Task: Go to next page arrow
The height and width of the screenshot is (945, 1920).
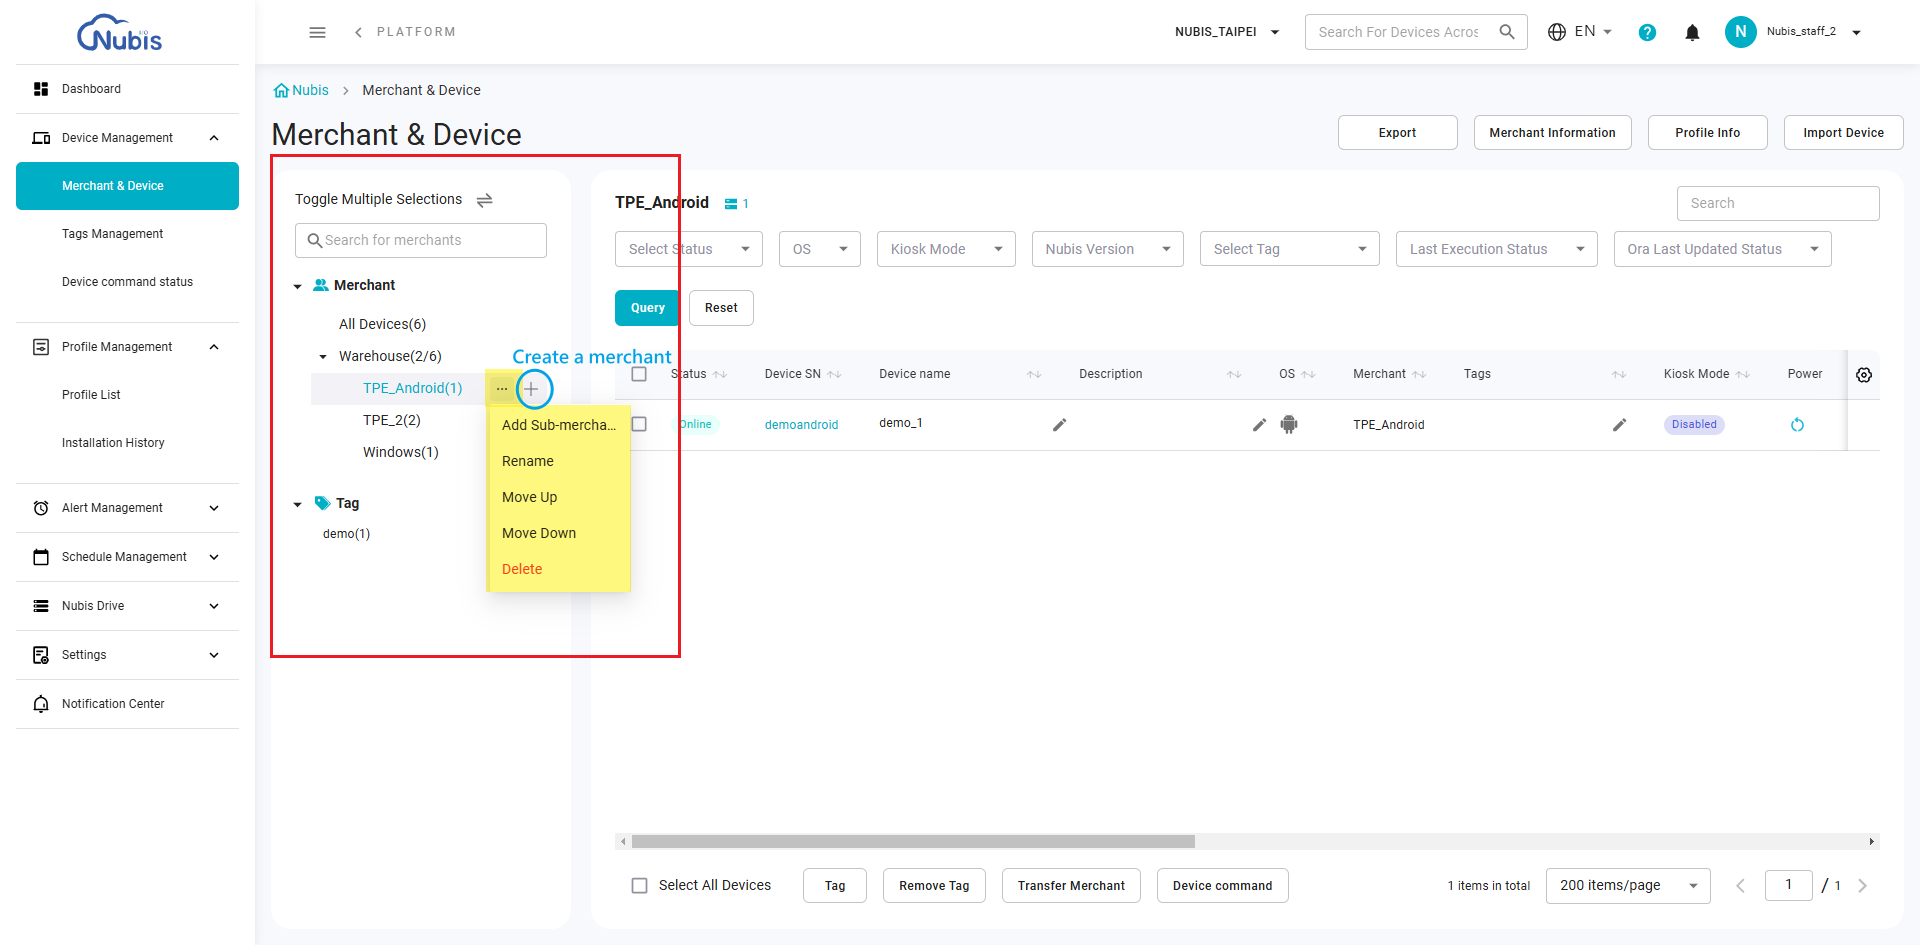Action: coord(1862,886)
